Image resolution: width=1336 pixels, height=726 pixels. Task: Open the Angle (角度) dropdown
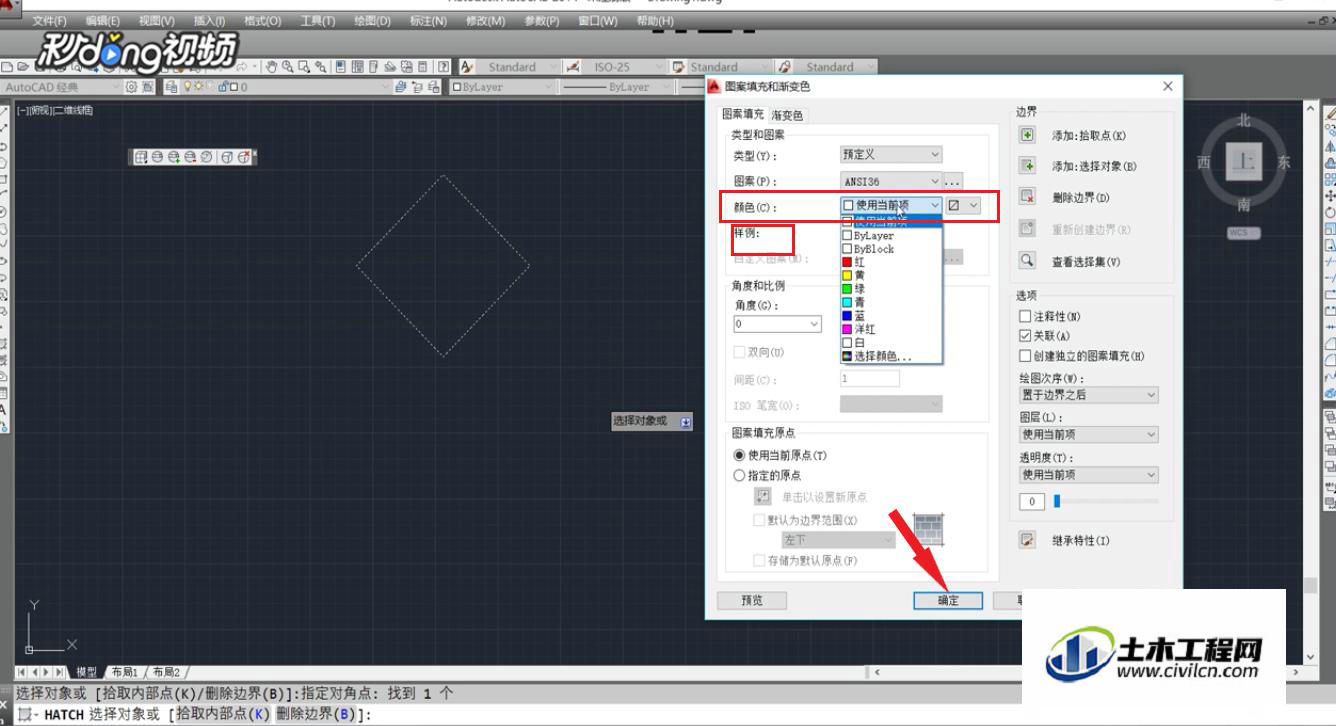pos(777,324)
